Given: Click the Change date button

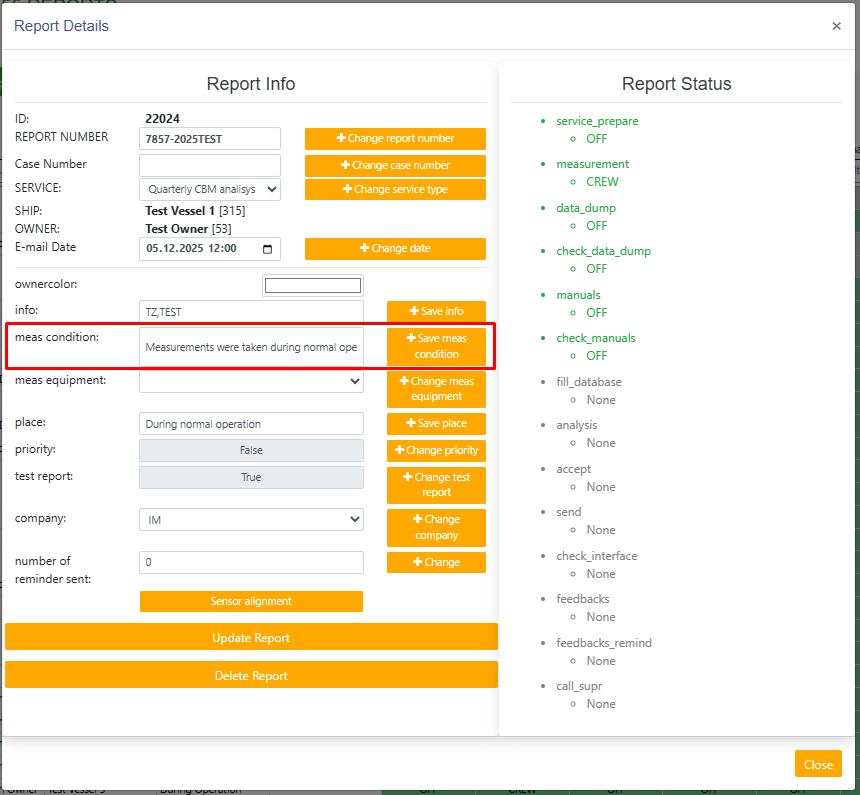Looking at the screenshot, I should coord(395,249).
